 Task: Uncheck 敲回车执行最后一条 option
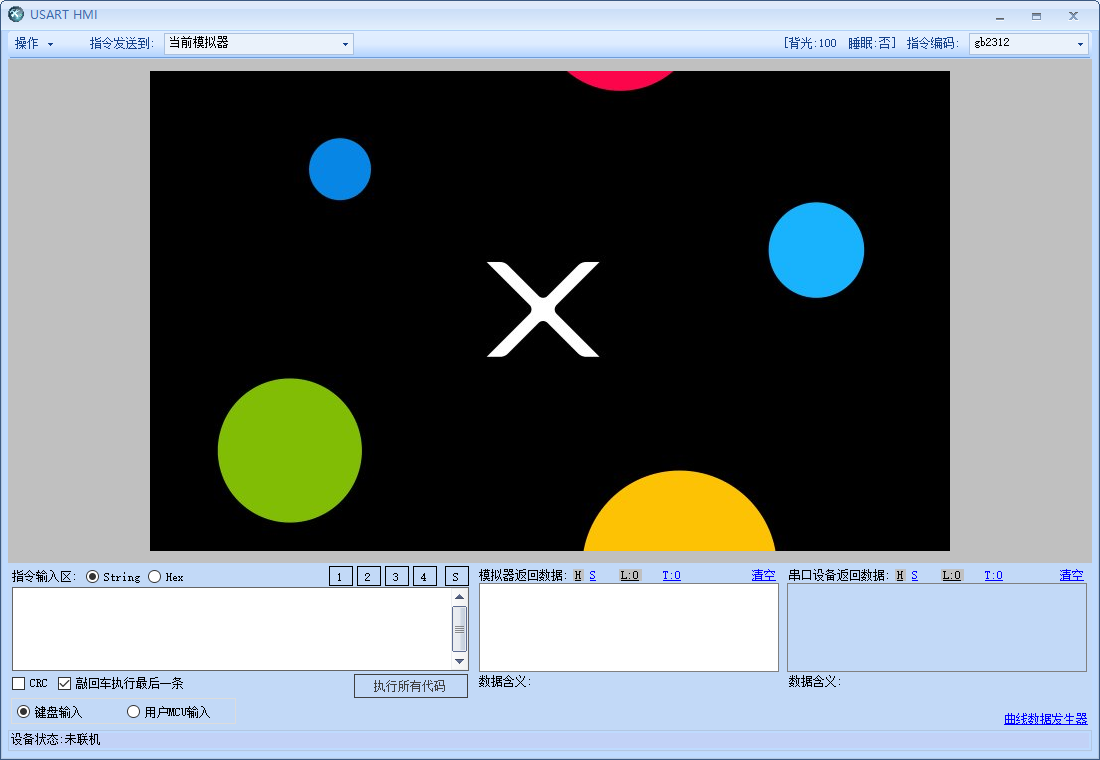65,683
